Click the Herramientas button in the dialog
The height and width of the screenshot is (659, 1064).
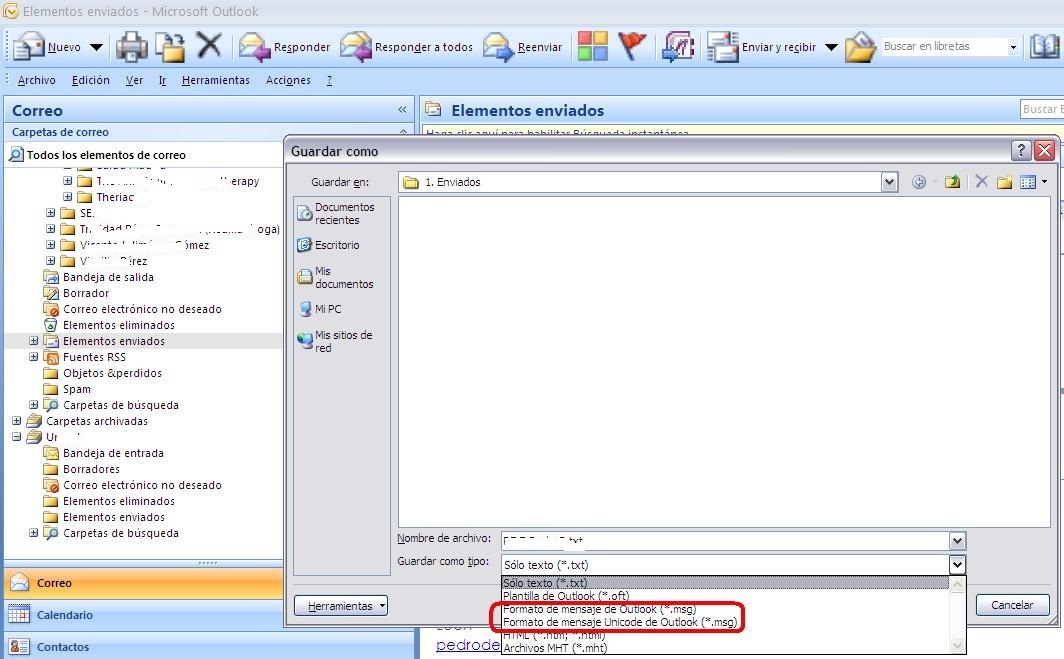(341, 606)
